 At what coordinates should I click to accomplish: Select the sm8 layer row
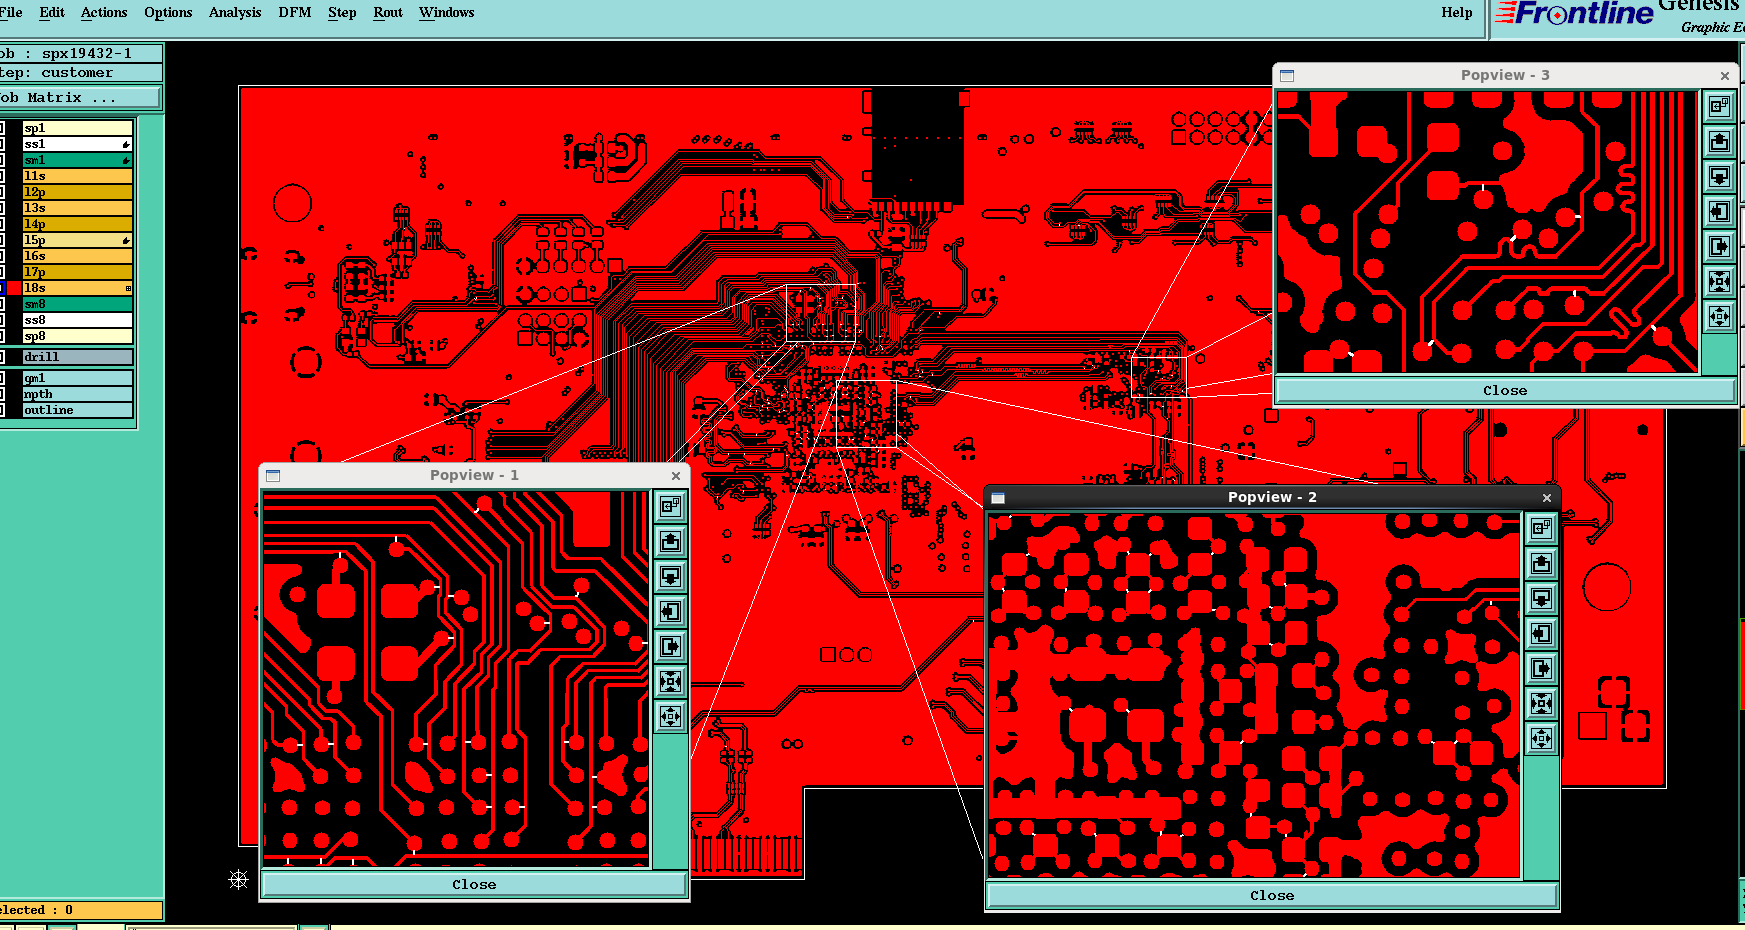pos(77,304)
